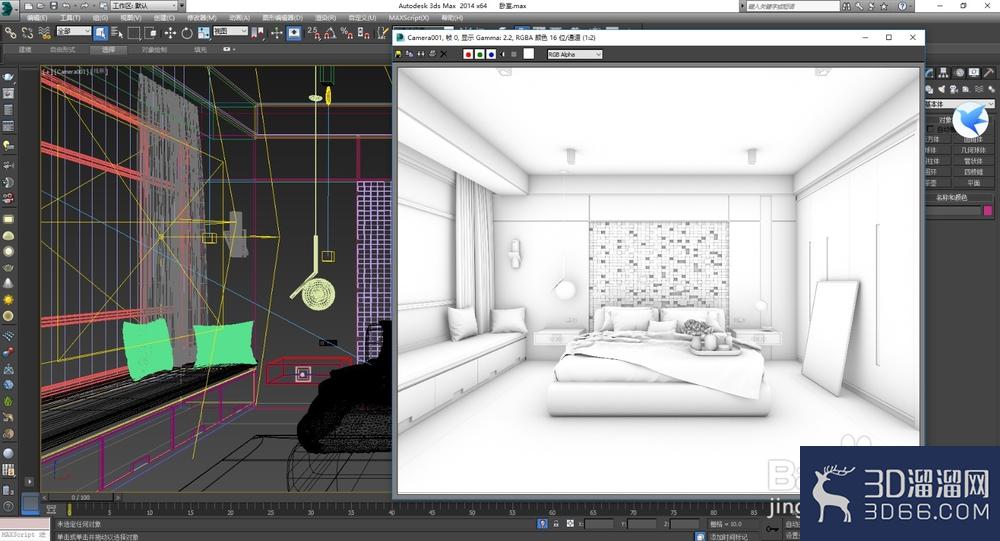The height and width of the screenshot is (541, 1000).
Task: Expand the primitives type dropdown arrow
Action: pos(990,104)
